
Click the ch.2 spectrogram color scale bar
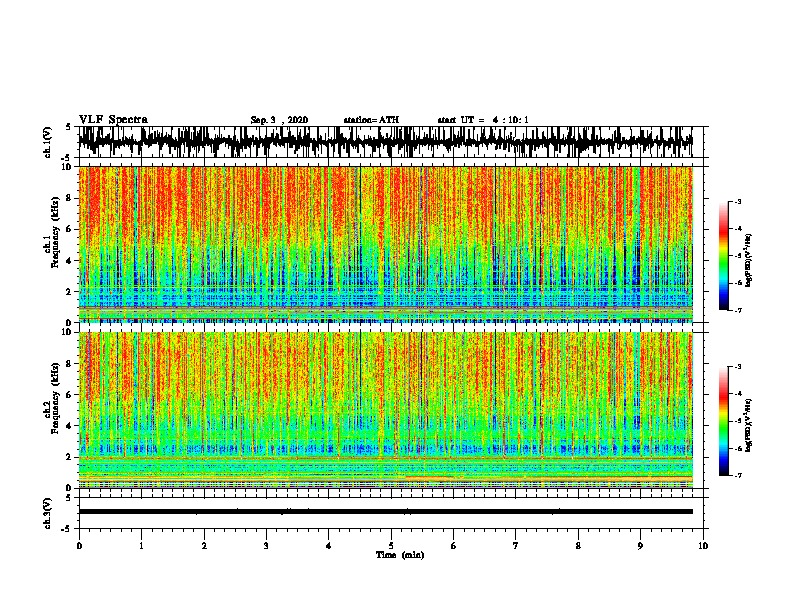point(723,421)
